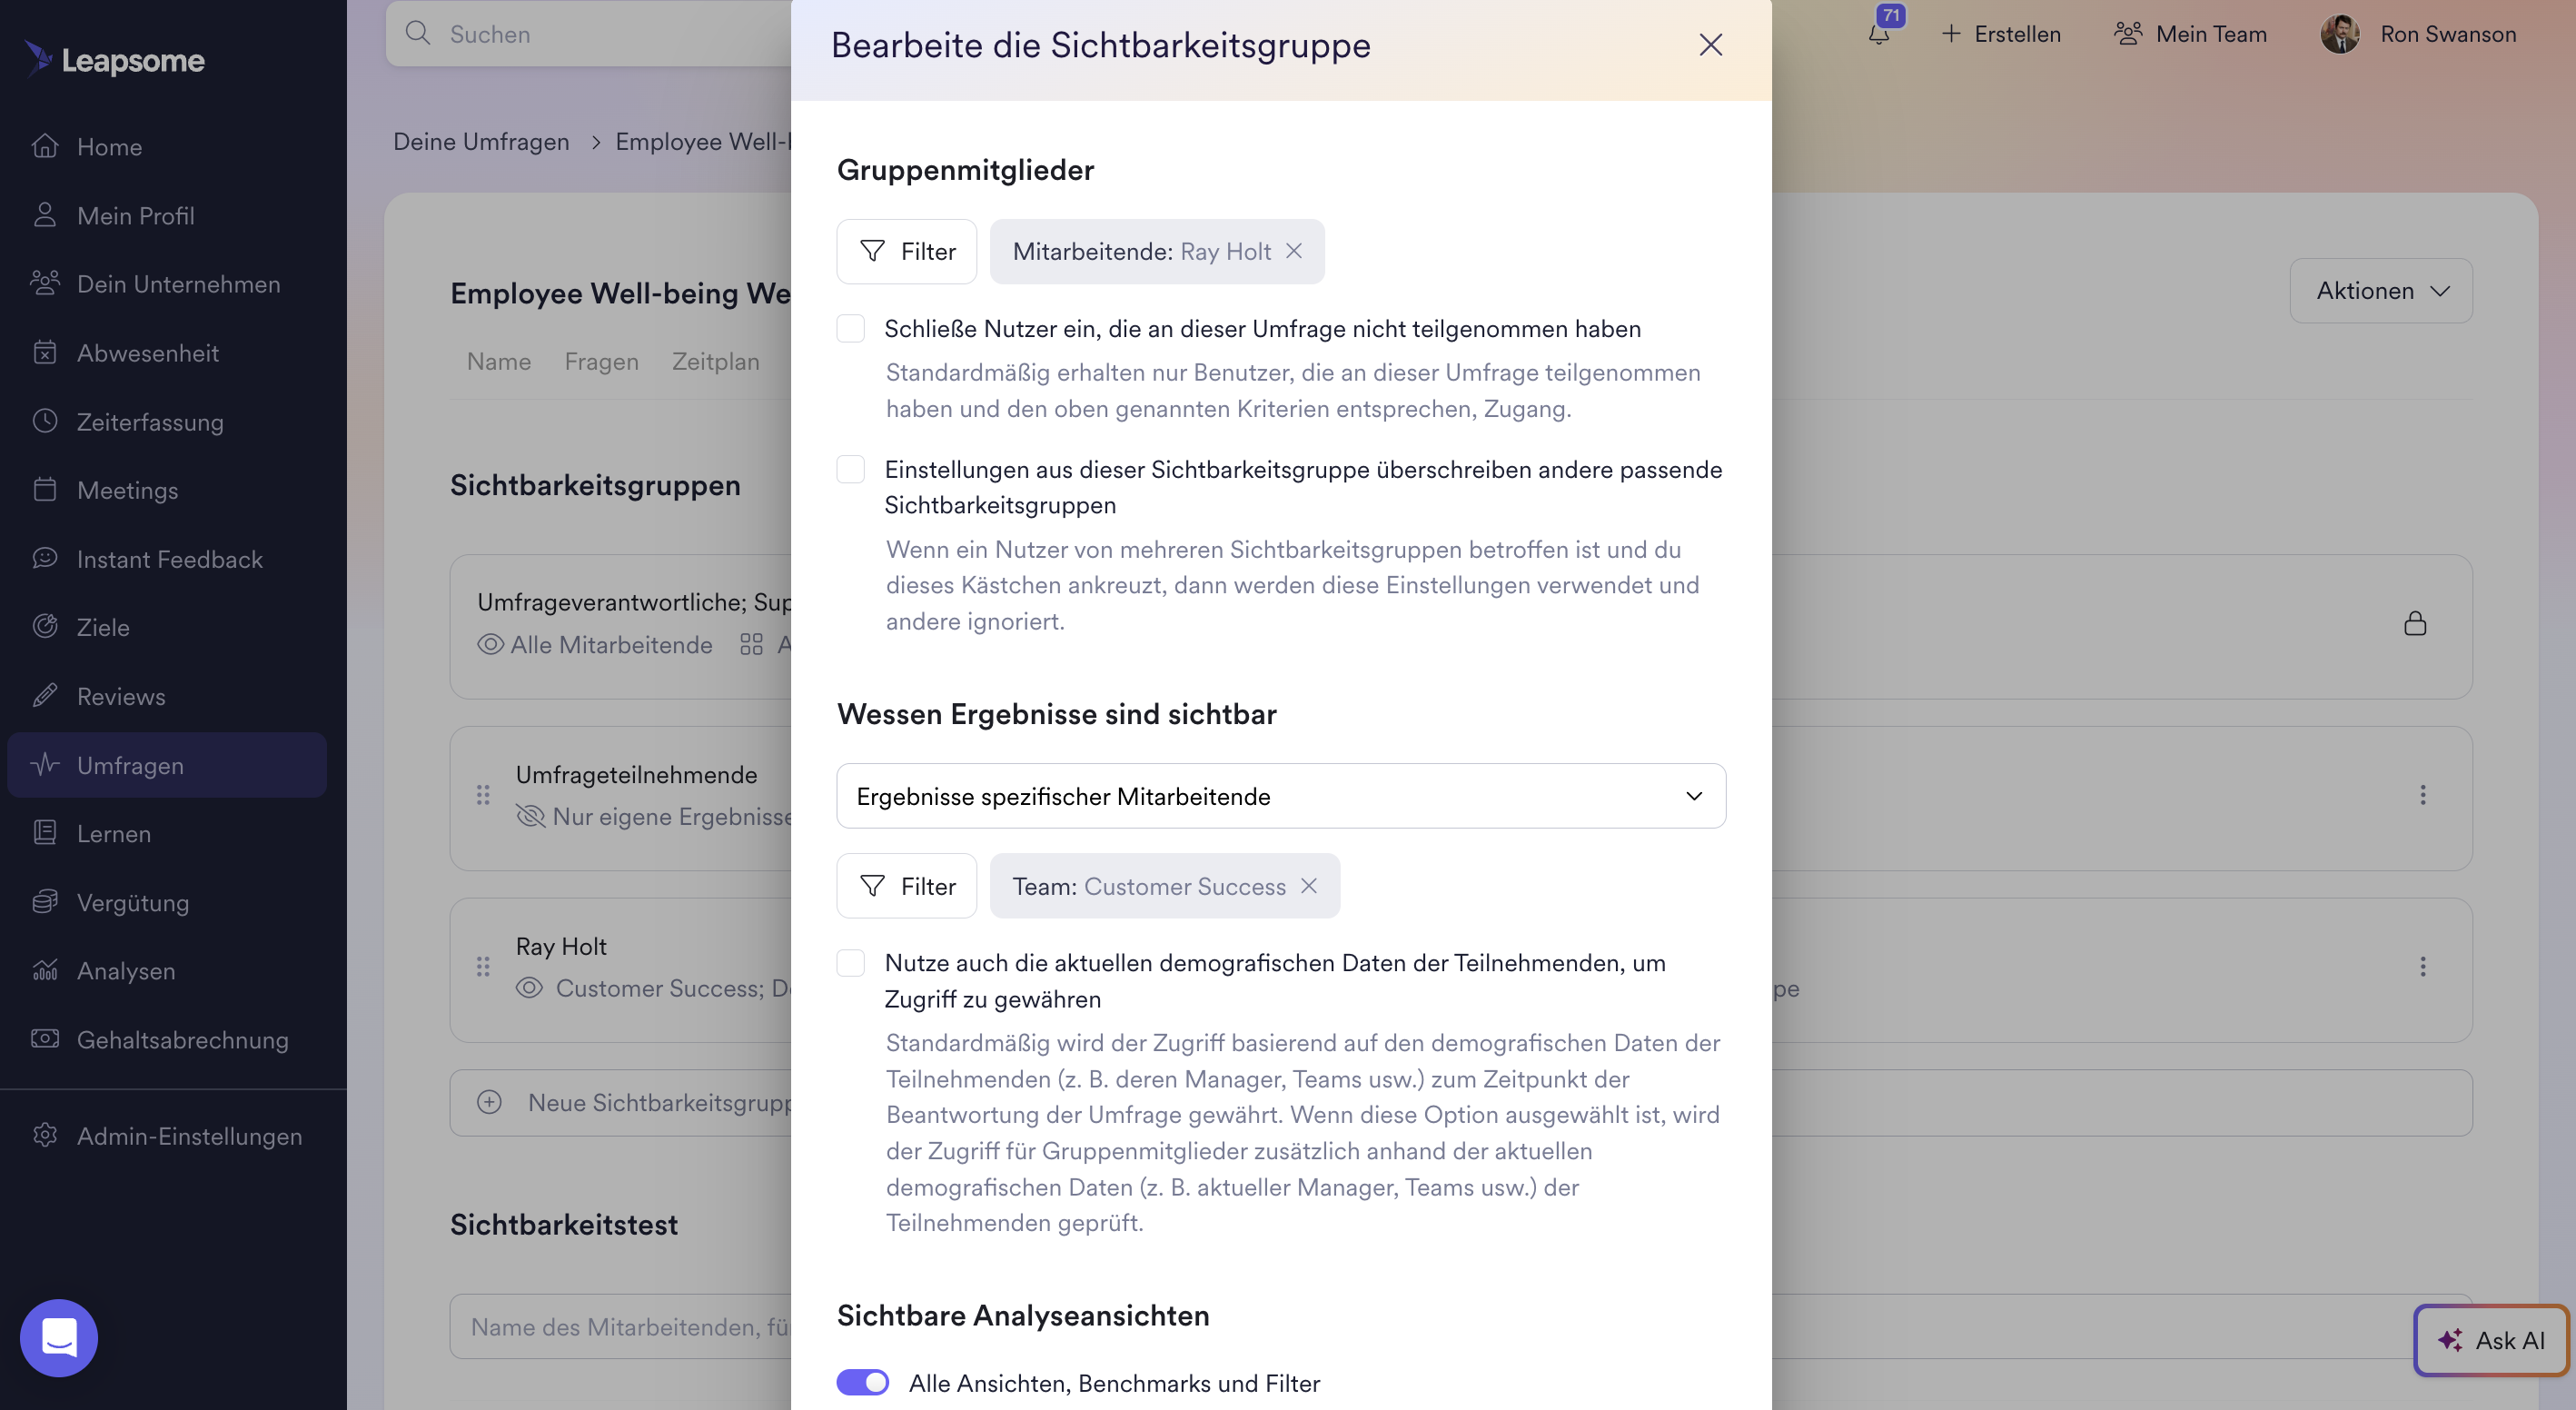The width and height of the screenshot is (2576, 1410).
Task: Click the Umfragen pulse icon
Action: pyautogui.click(x=45, y=765)
